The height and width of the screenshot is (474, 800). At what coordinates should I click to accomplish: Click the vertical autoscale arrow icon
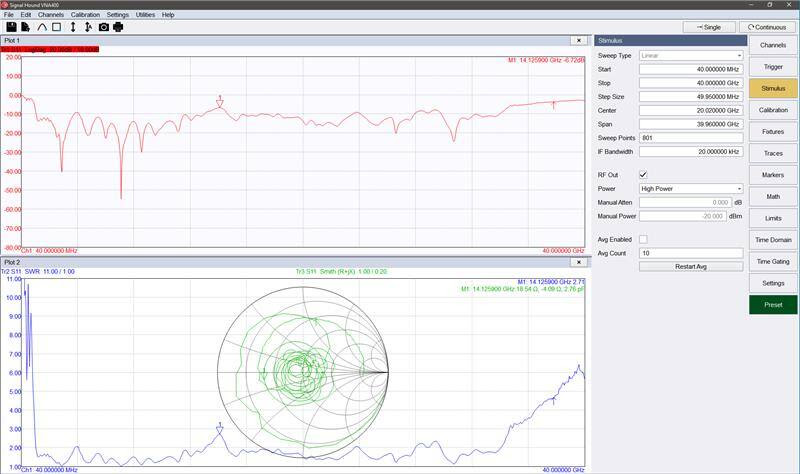pyautogui.click(x=73, y=27)
